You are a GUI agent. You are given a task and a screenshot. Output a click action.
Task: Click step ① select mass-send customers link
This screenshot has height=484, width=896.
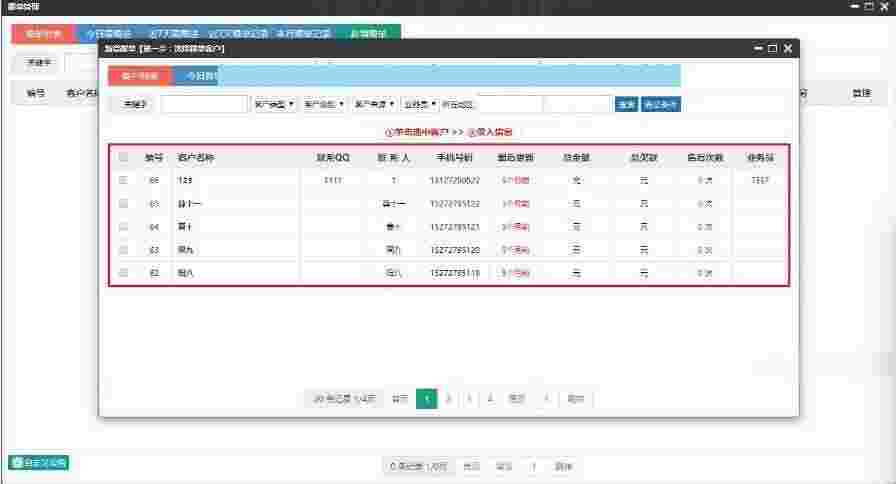pyautogui.click(x=417, y=132)
